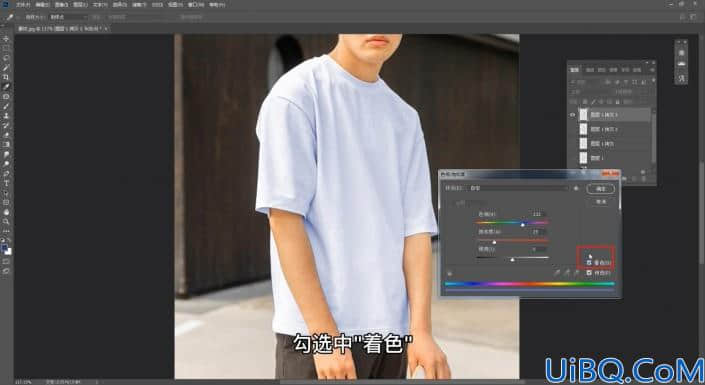Image resolution: width=705 pixels, height=385 pixels.
Task: Open the preset gear options in Hue/Saturation dialog
Action: coord(576,188)
